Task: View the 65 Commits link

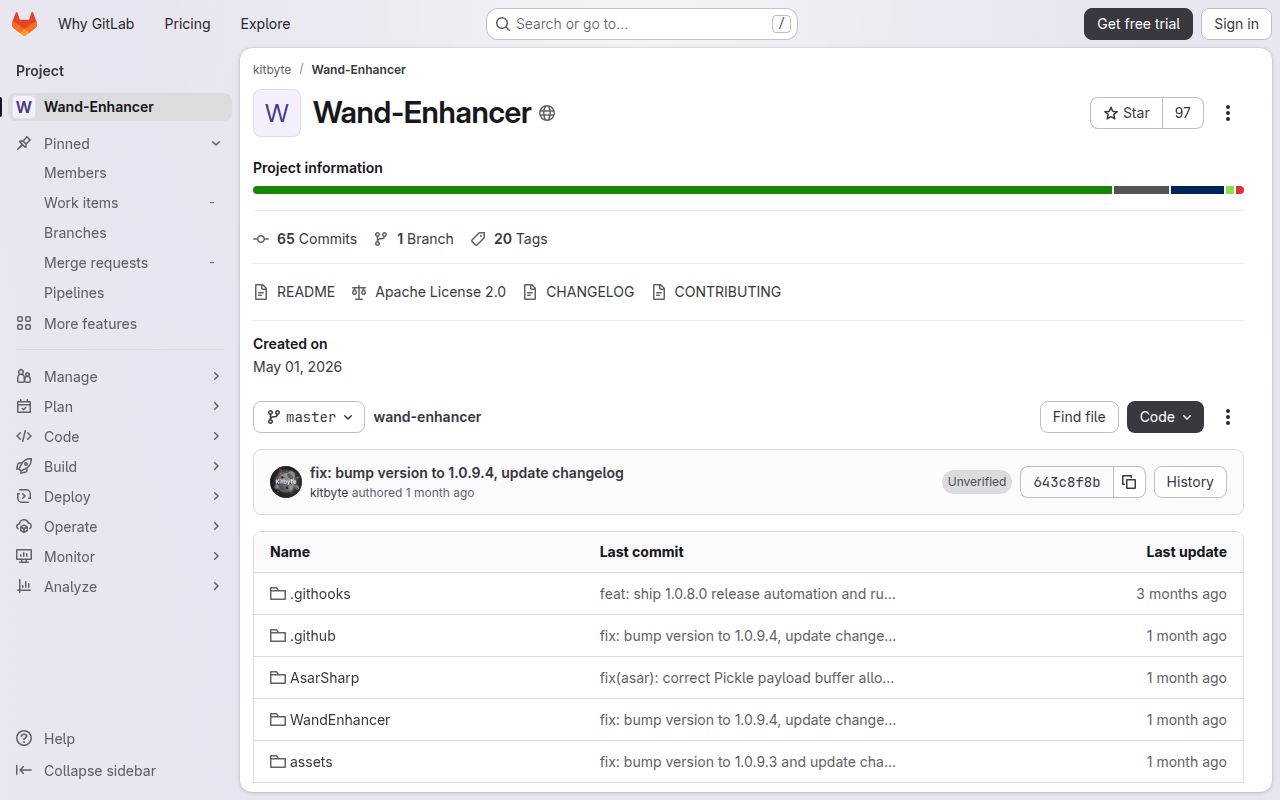Action: 305,239
